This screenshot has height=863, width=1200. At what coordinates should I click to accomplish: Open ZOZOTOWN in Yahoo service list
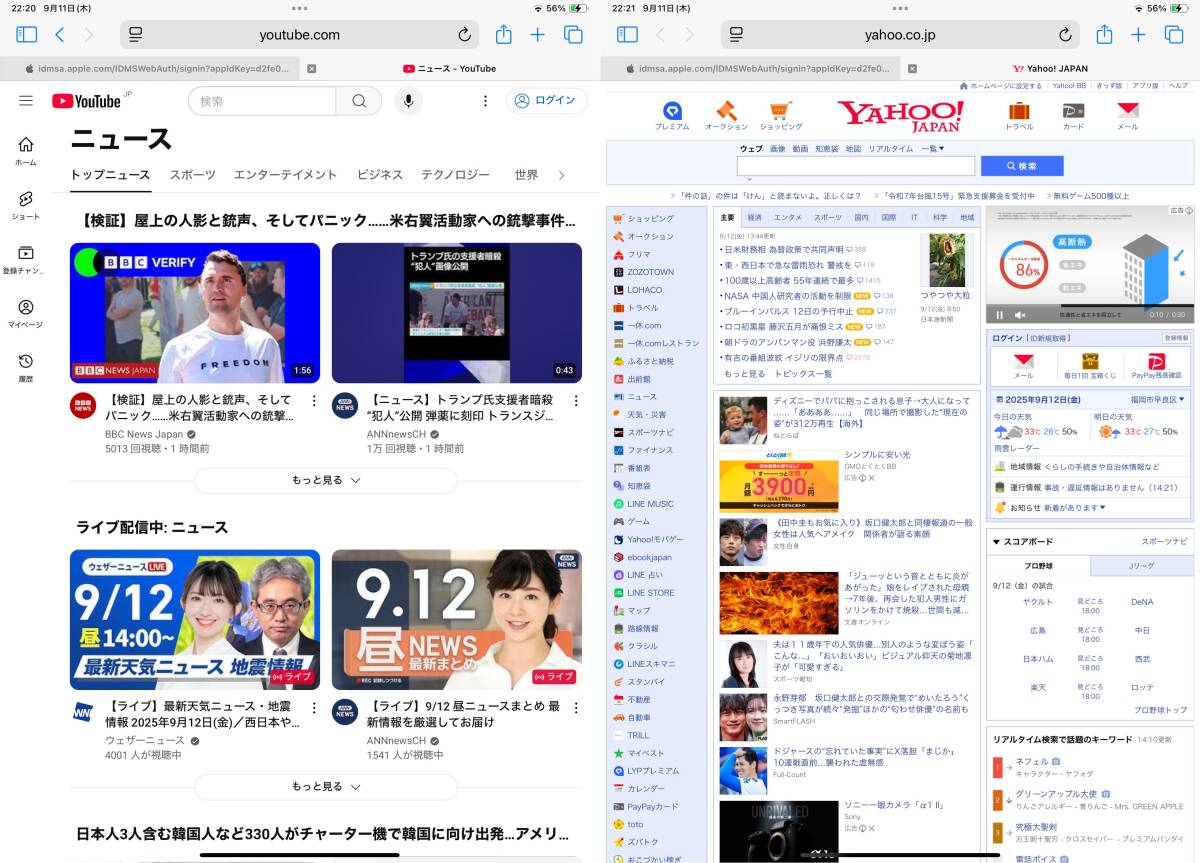650,272
